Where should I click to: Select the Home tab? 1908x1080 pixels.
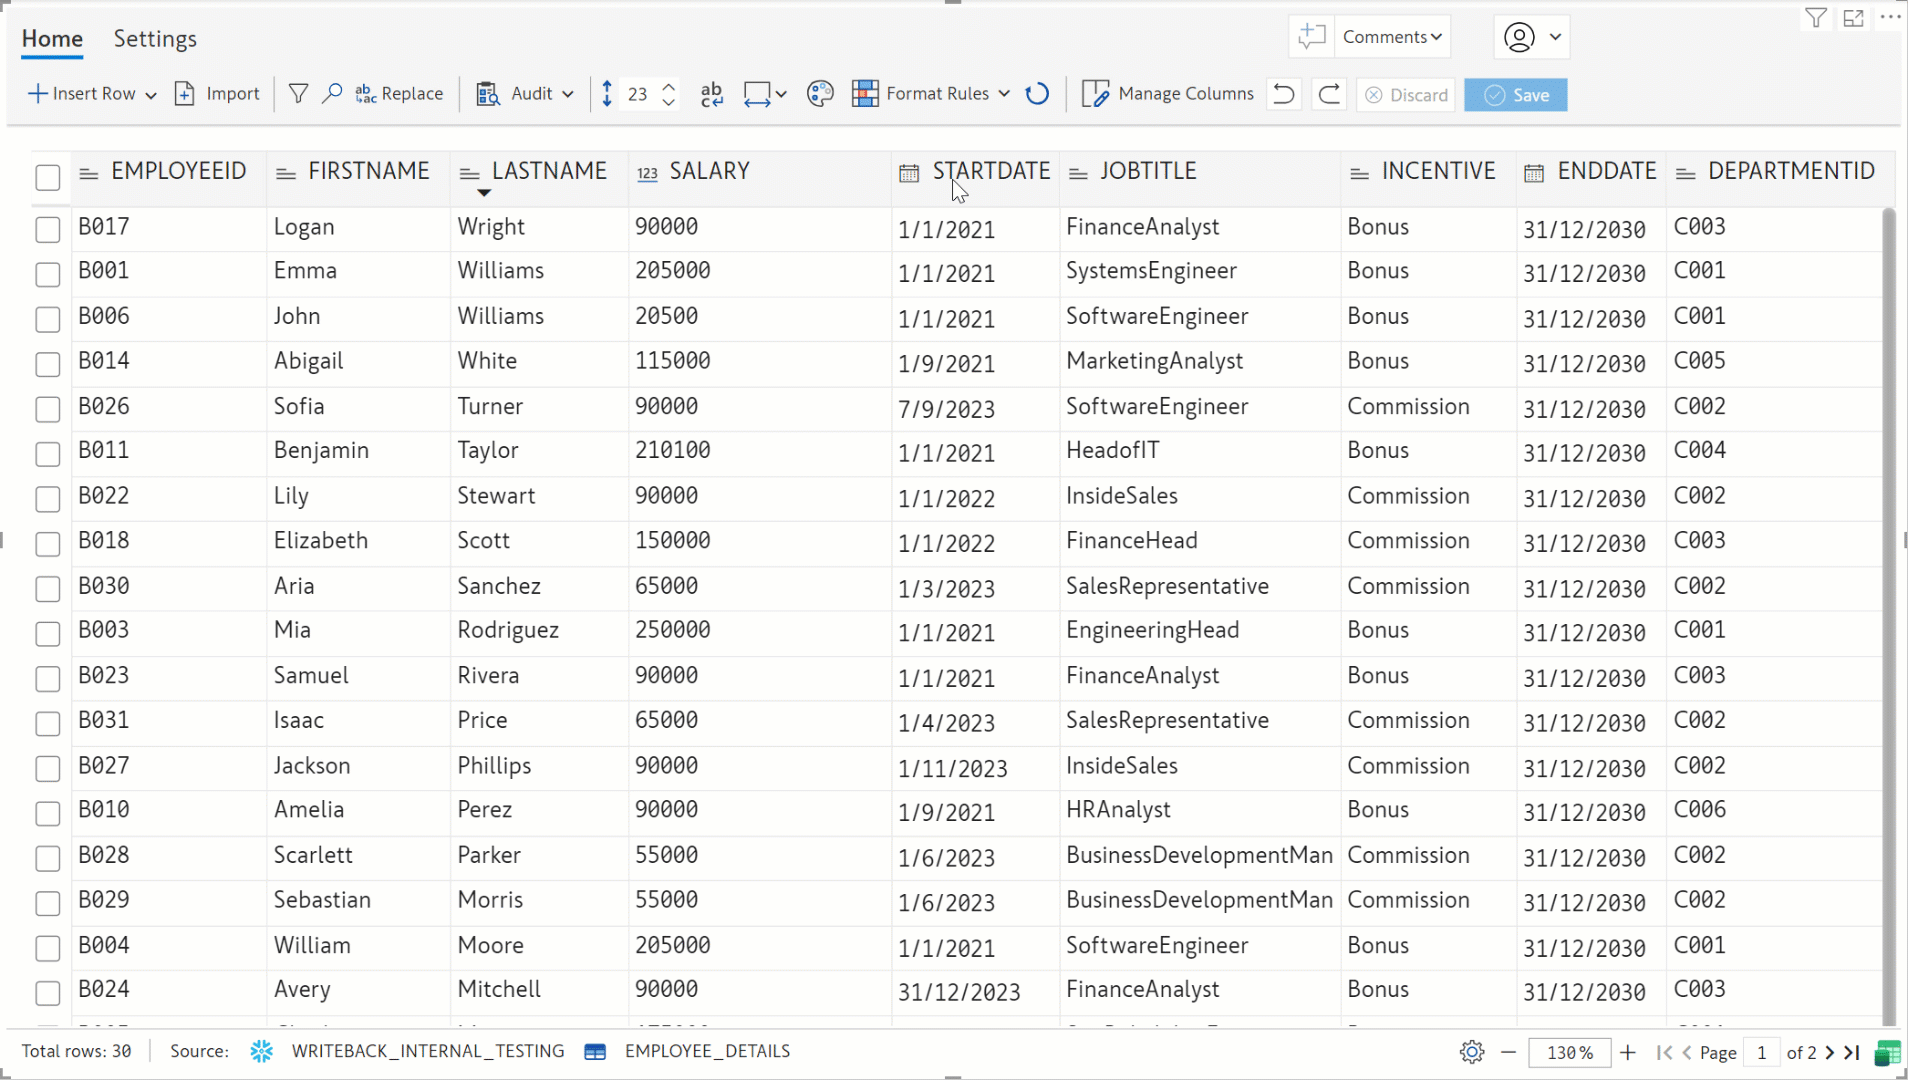click(x=52, y=39)
